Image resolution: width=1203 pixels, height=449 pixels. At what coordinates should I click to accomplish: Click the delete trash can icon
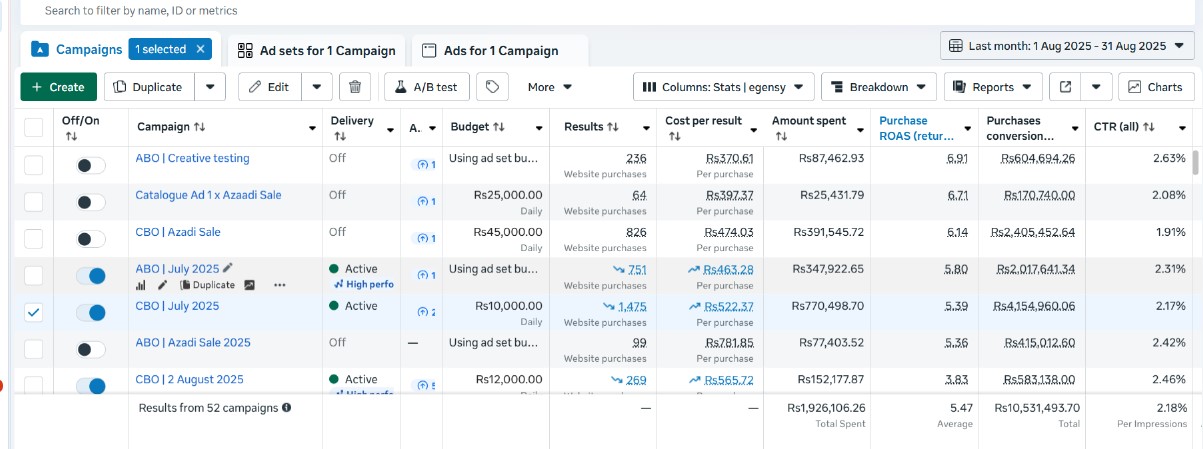(355, 87)
